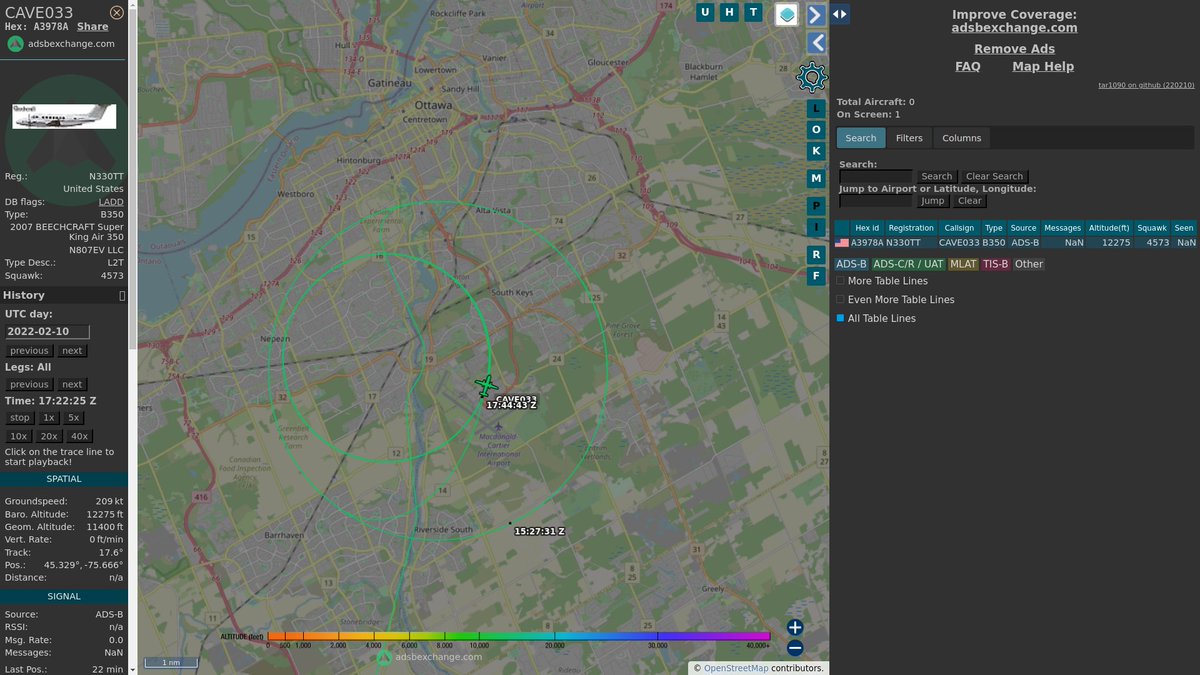Open the LADD DB flags link
This screenshot has height=675, width=1200.
[x=111, y=202]
